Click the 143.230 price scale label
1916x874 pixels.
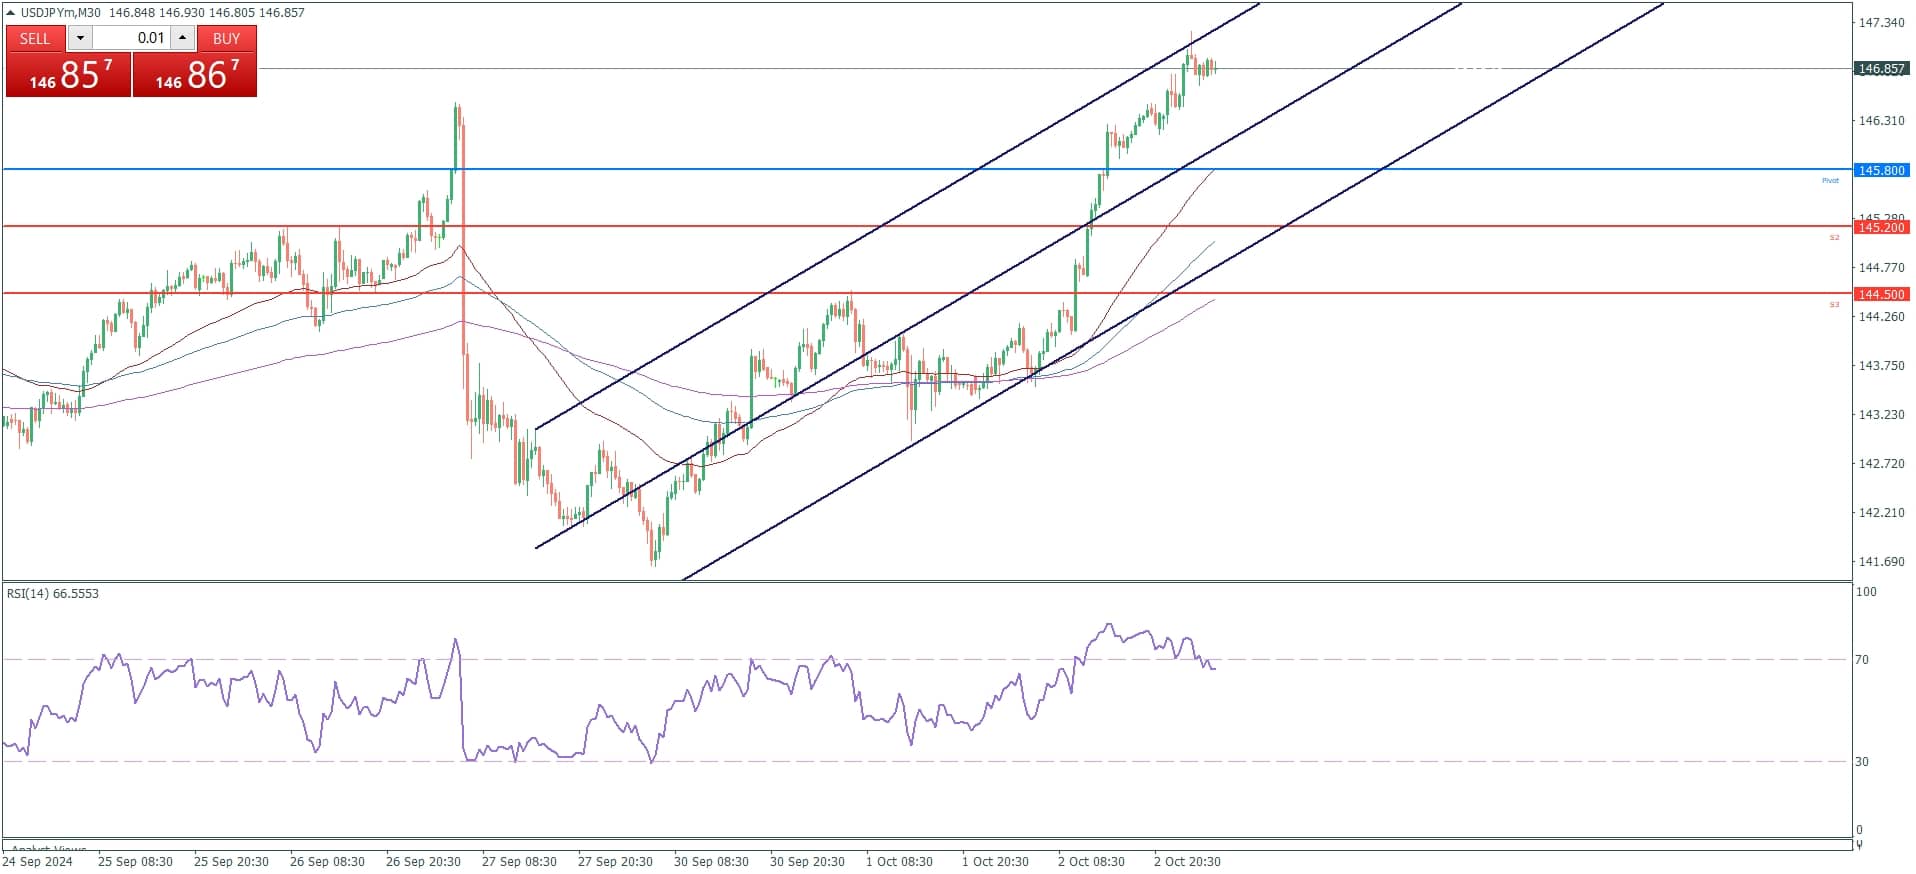(1881, 415)
